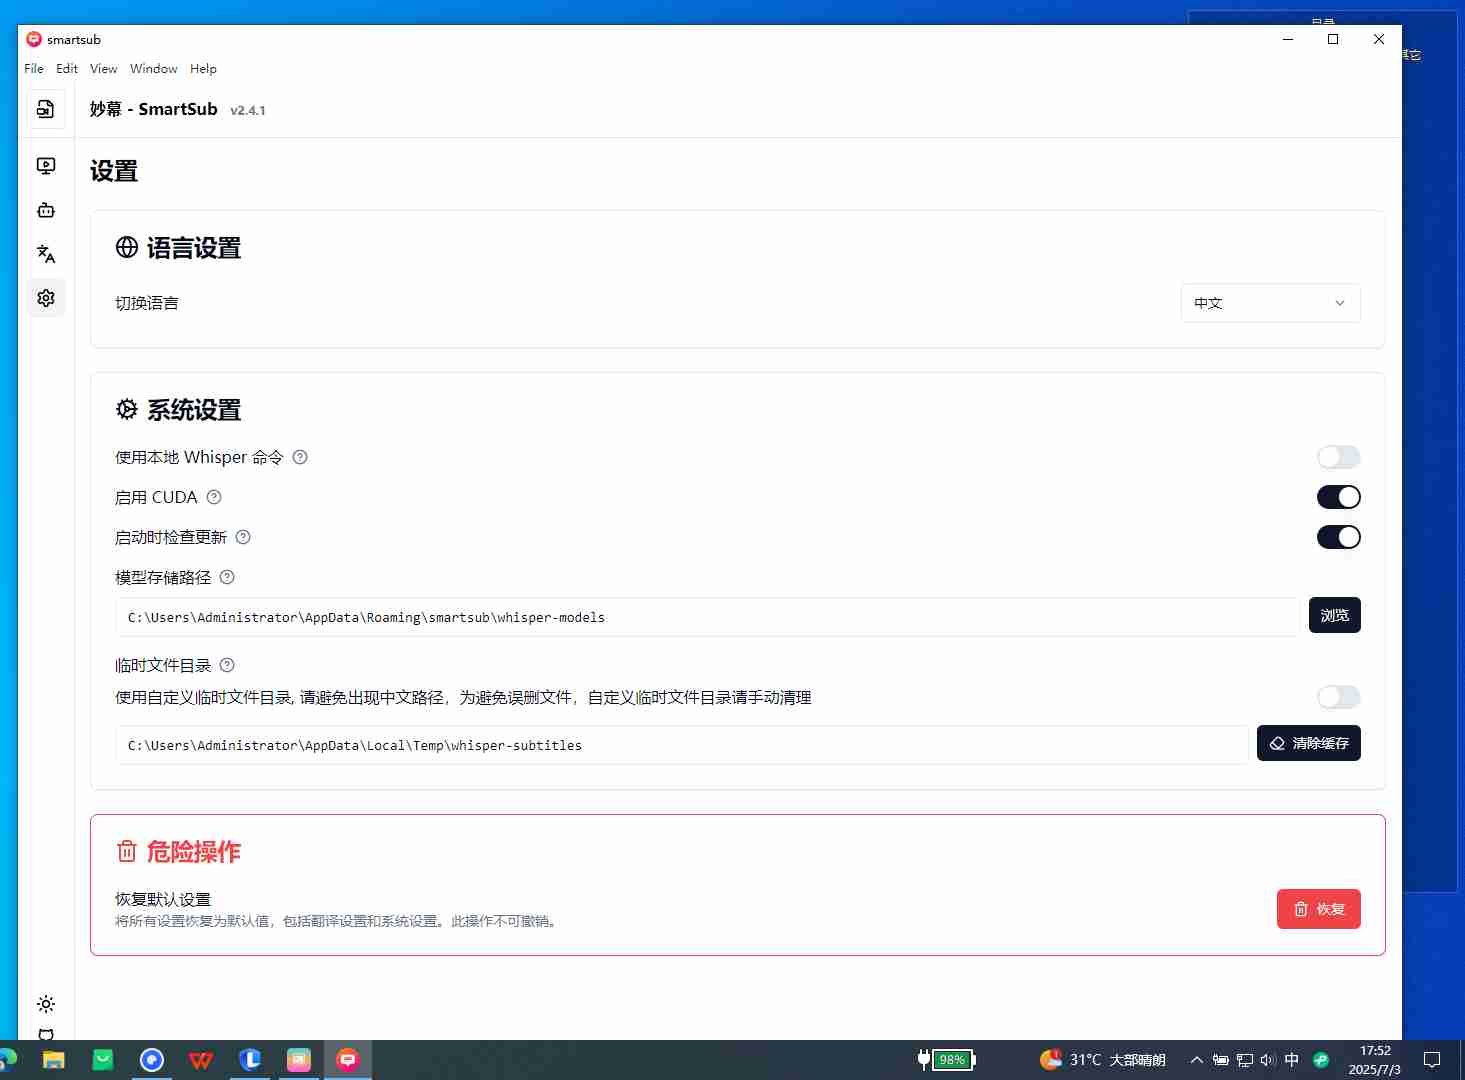
Task: Click the help icon next to 启用 CUDA
Action: 214,497
